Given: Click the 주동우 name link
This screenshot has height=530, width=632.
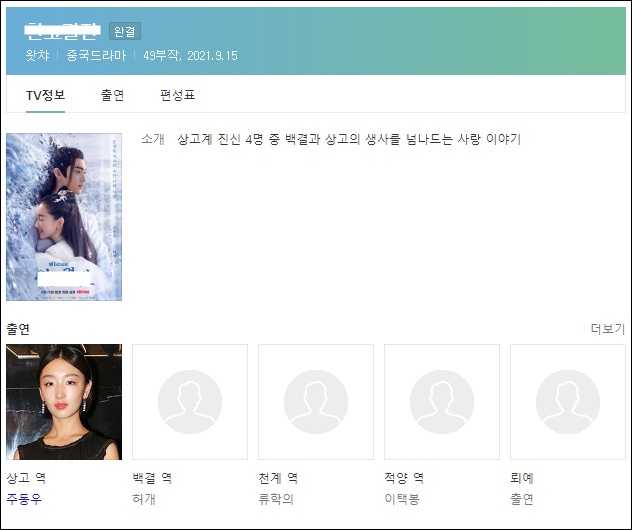Looking at the screenshot, I should tap(24, 499).
